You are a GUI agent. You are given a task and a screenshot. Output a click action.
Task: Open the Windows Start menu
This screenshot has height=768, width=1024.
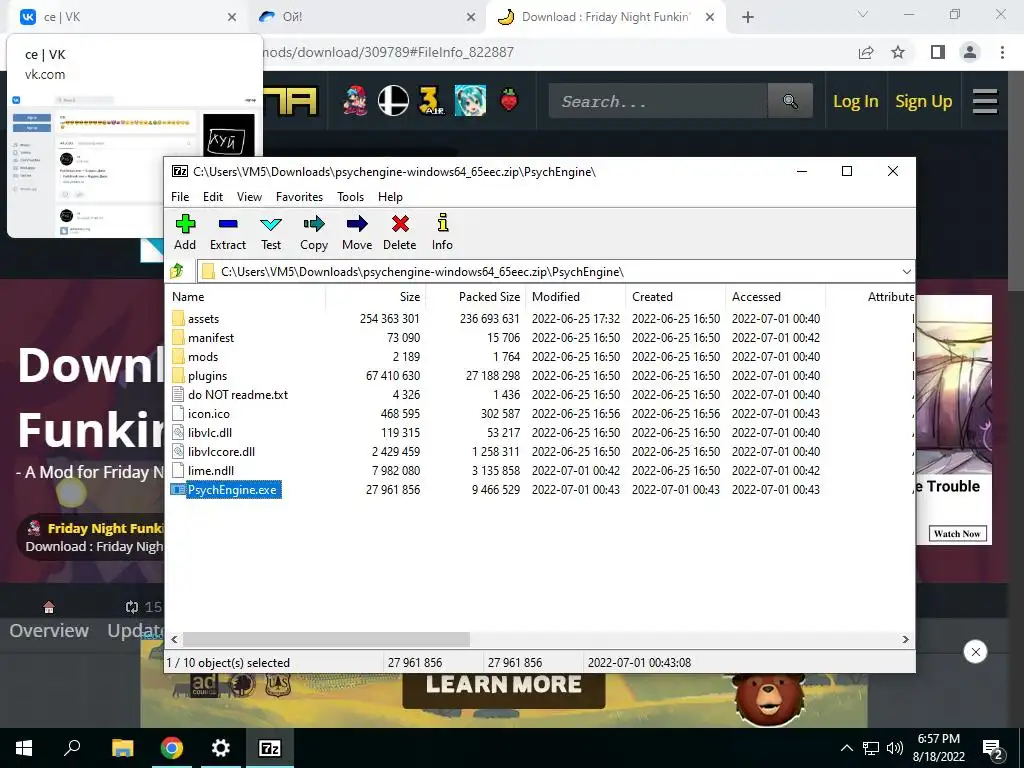point(24,748)
